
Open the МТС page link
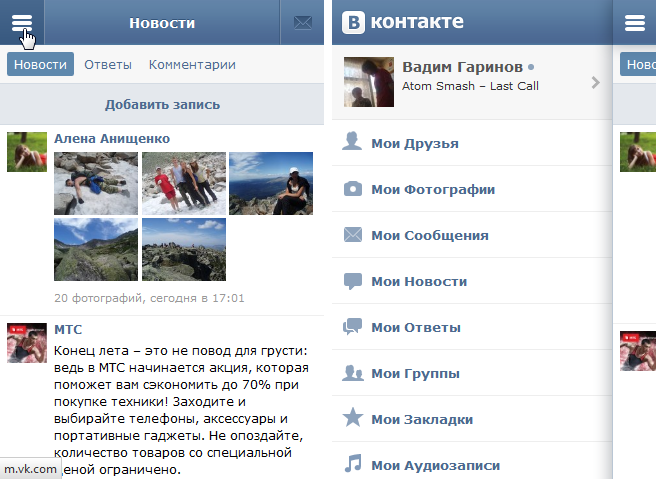[68, 329]
